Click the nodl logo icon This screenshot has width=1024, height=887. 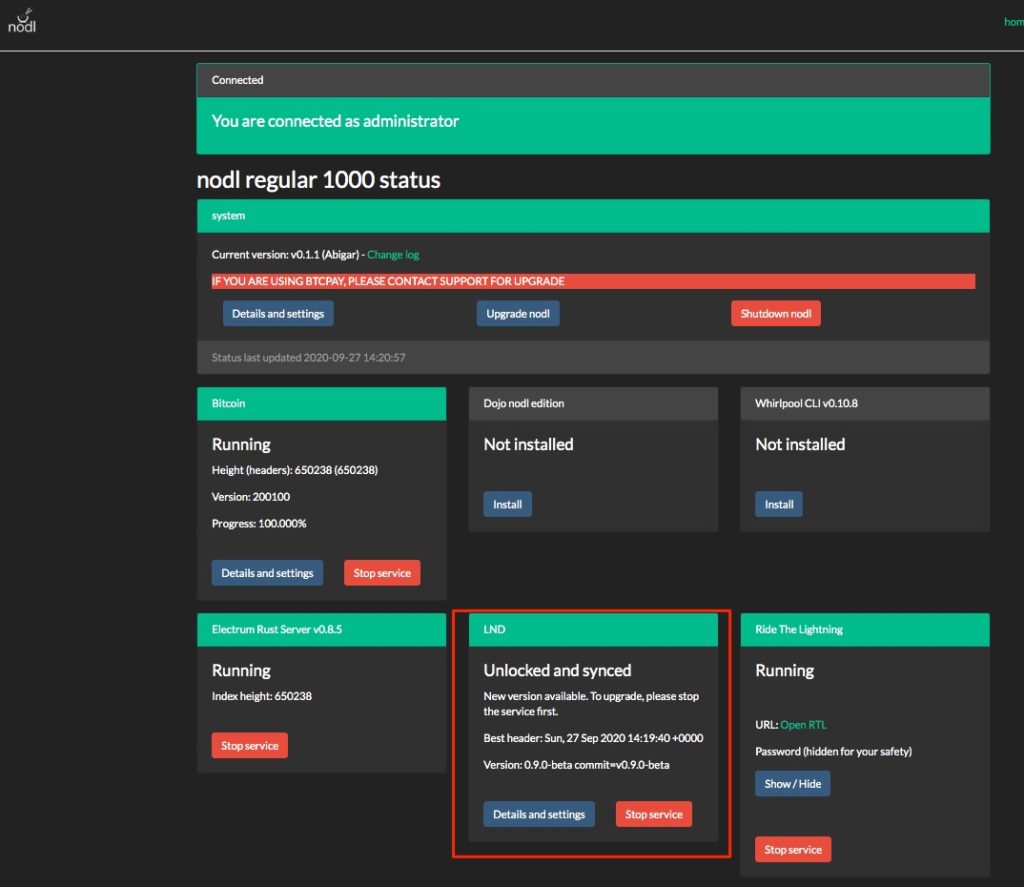click(x=22, y=21)
